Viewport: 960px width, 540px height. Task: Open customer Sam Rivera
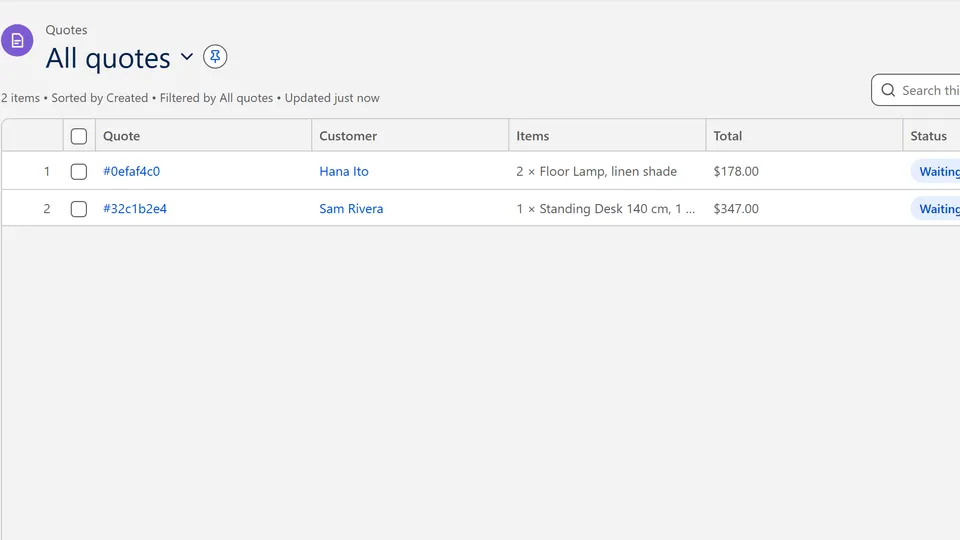351,209
